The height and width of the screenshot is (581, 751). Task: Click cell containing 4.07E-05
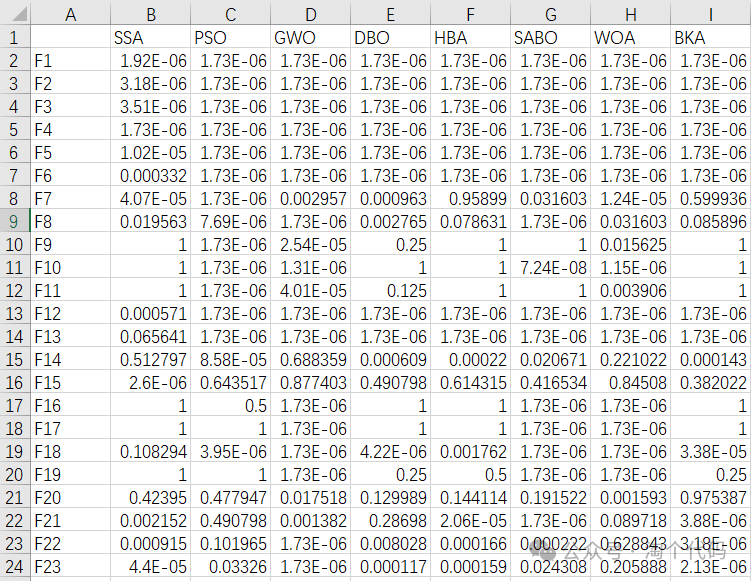[151, 198]
